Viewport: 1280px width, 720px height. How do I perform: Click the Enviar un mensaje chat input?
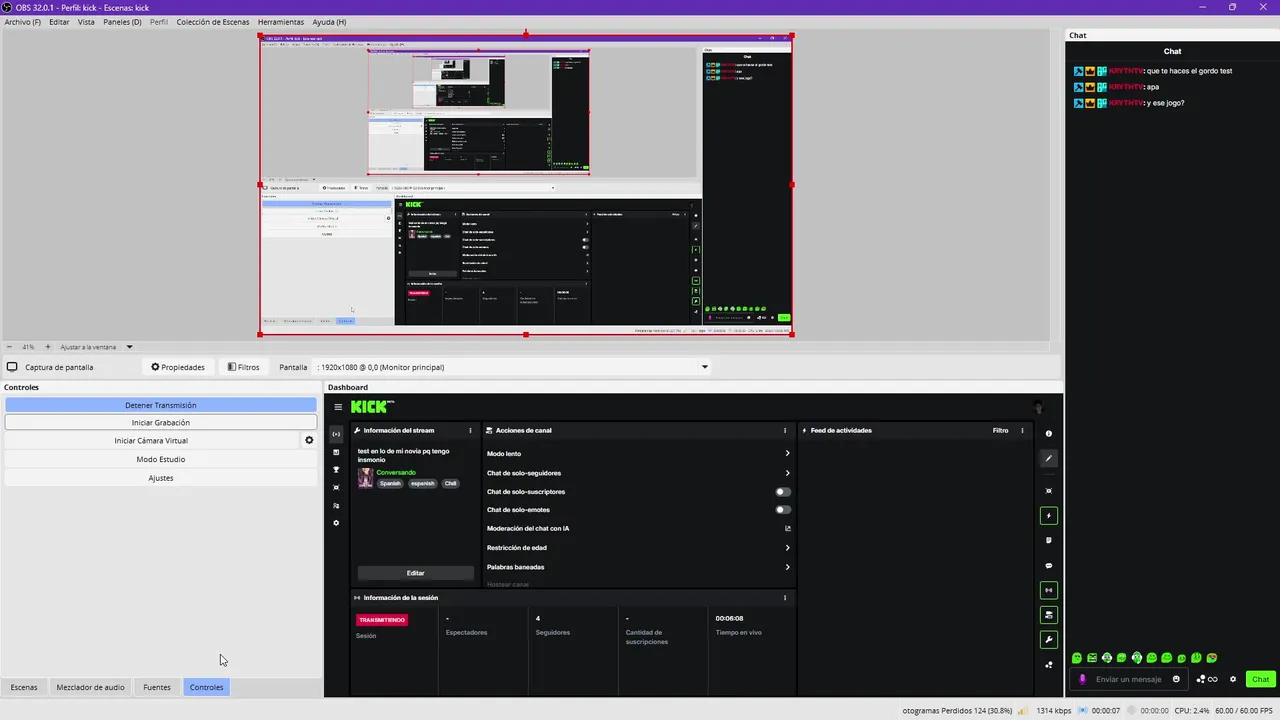[1129, 679]
